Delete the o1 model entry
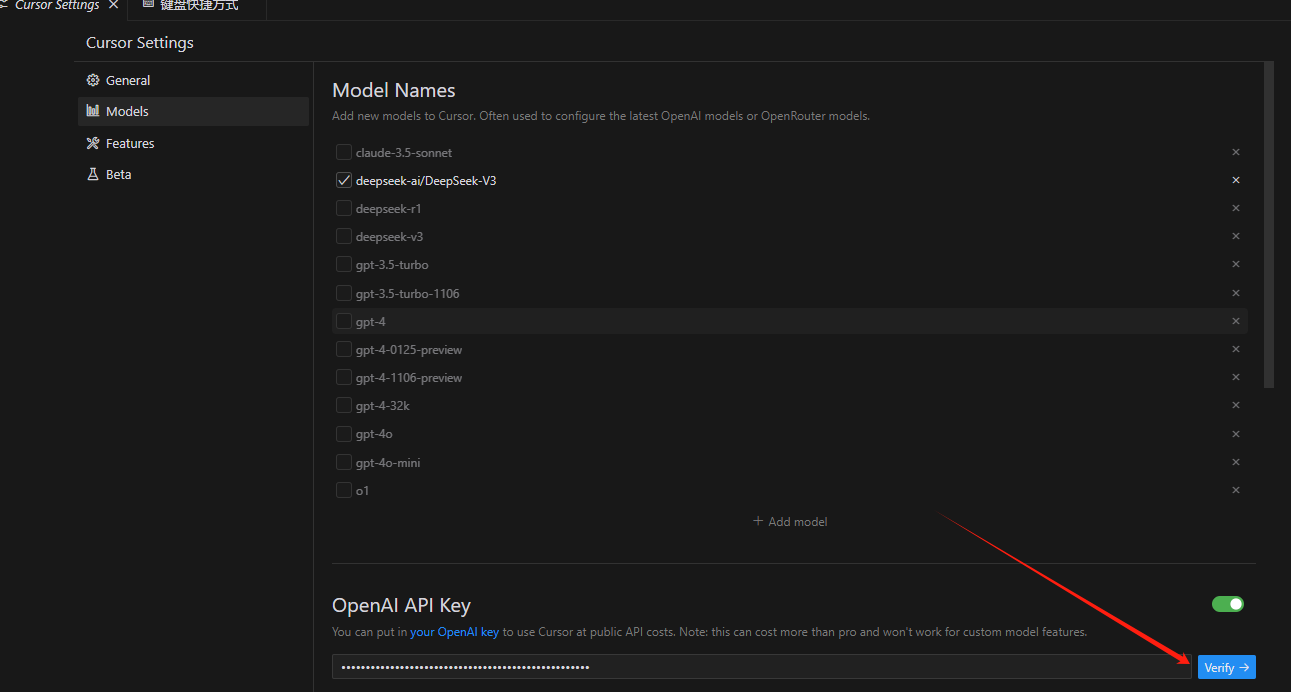1291x692 pixels. (x=1236, y=491)
